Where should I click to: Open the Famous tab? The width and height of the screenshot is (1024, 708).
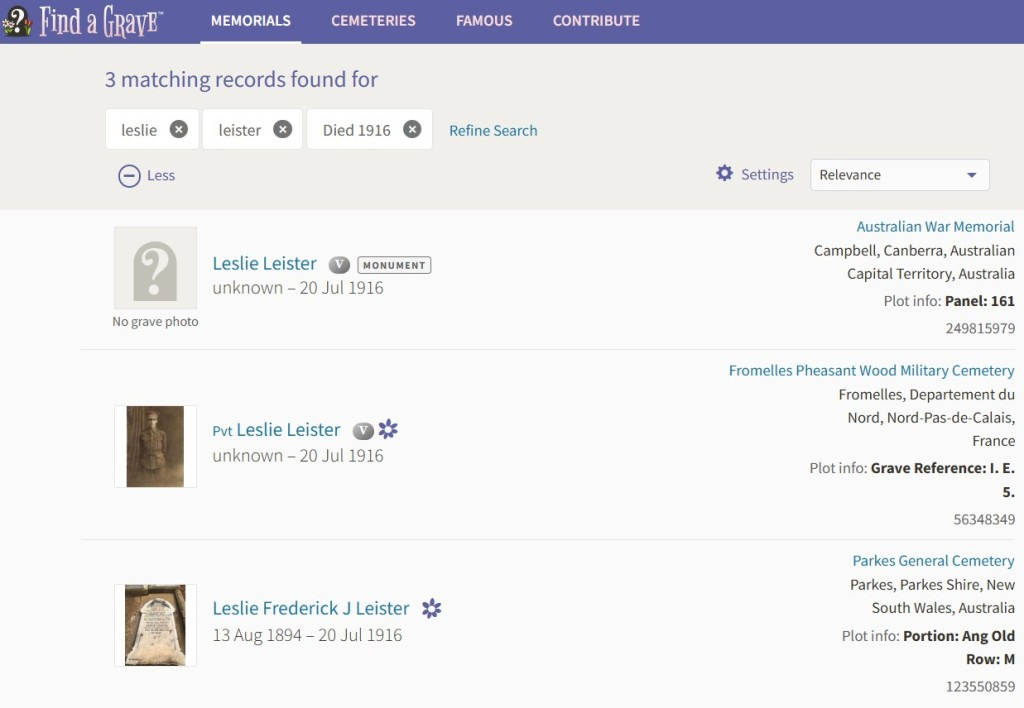coord(484,21)
